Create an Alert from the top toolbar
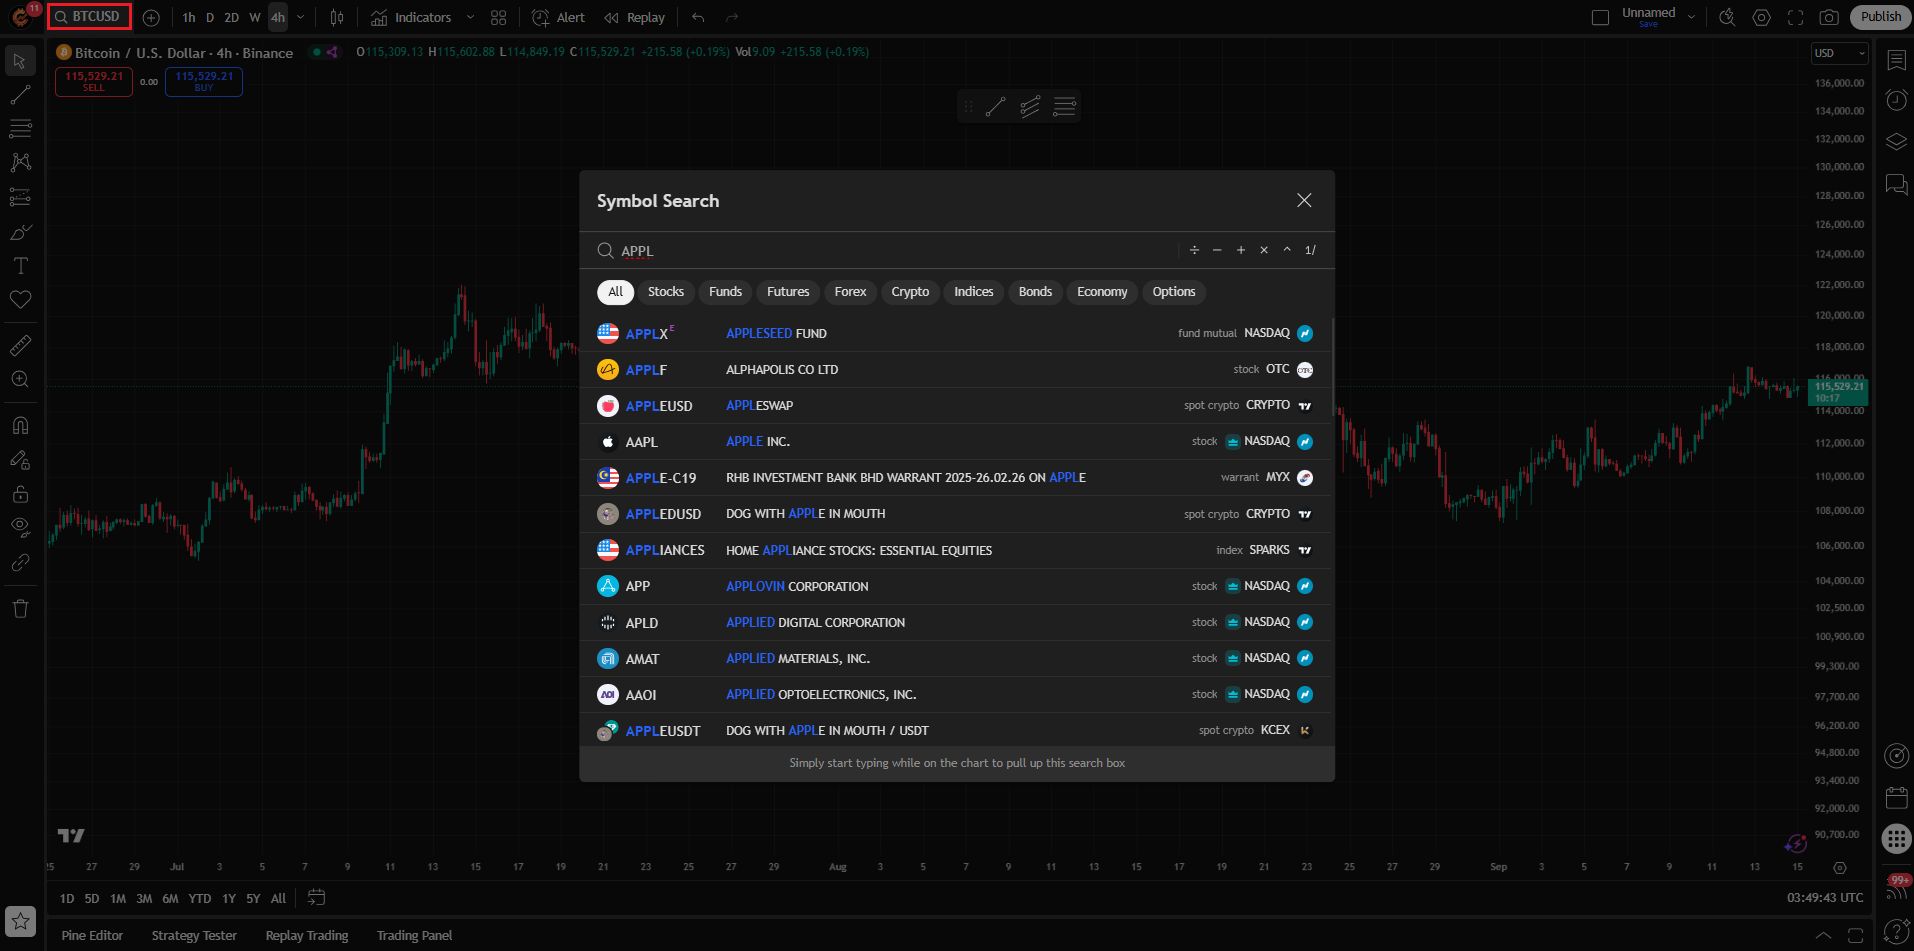Screen dimensions: 1914x951 coord(559,18)
